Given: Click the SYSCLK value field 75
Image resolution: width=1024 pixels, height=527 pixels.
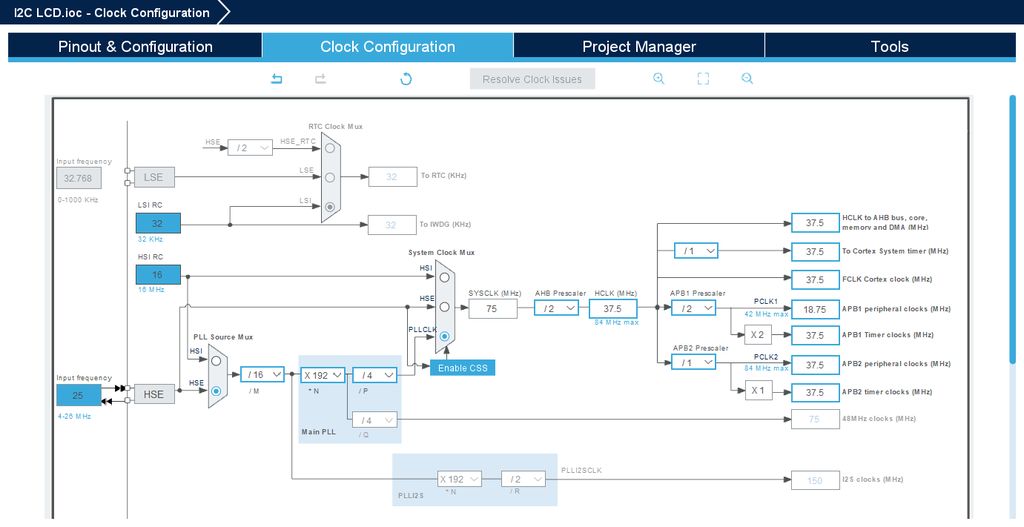Looking at the screenshot, I should coord(492,308).
